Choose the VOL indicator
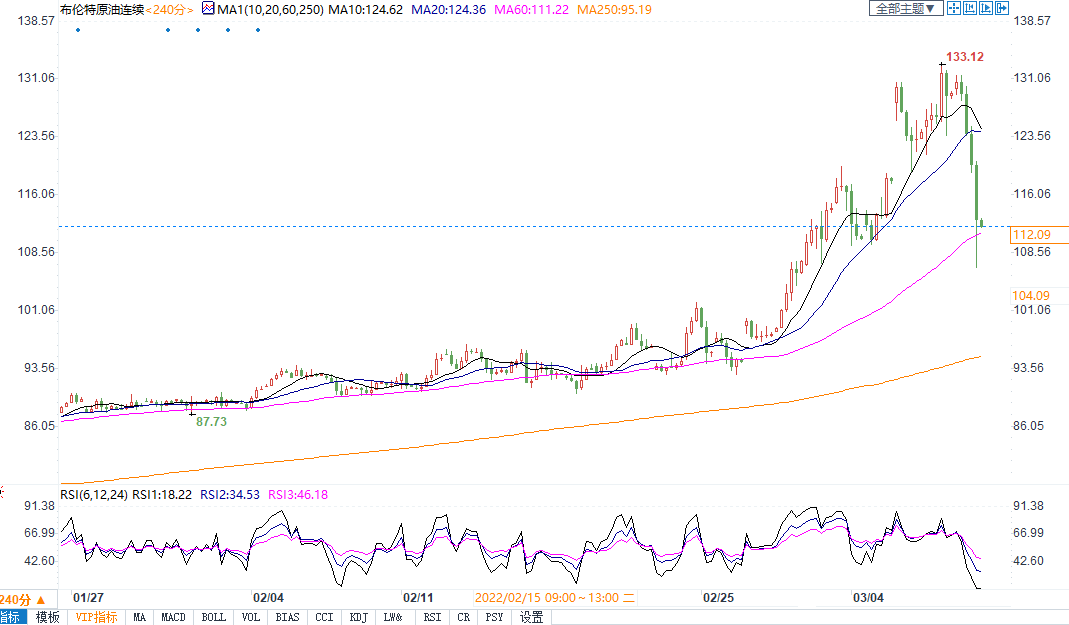 (x=251, y=617)
